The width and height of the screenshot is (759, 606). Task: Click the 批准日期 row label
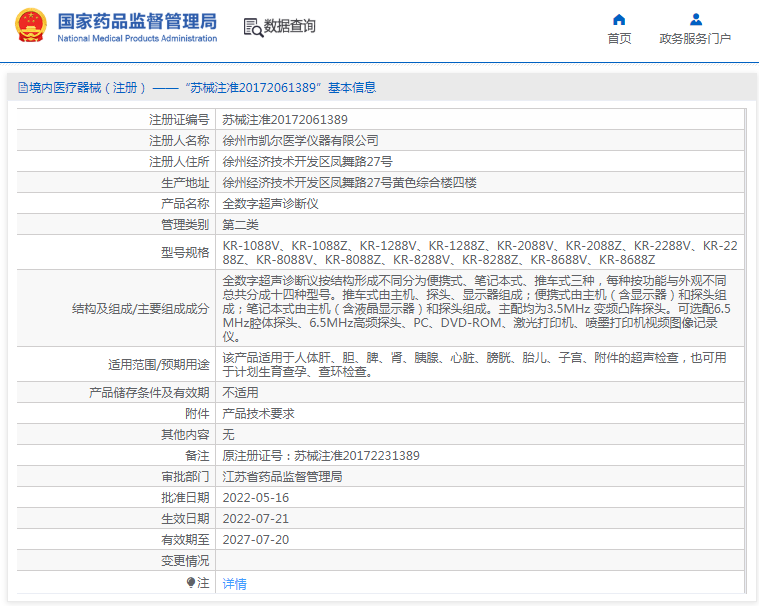(x=185, y=498)
